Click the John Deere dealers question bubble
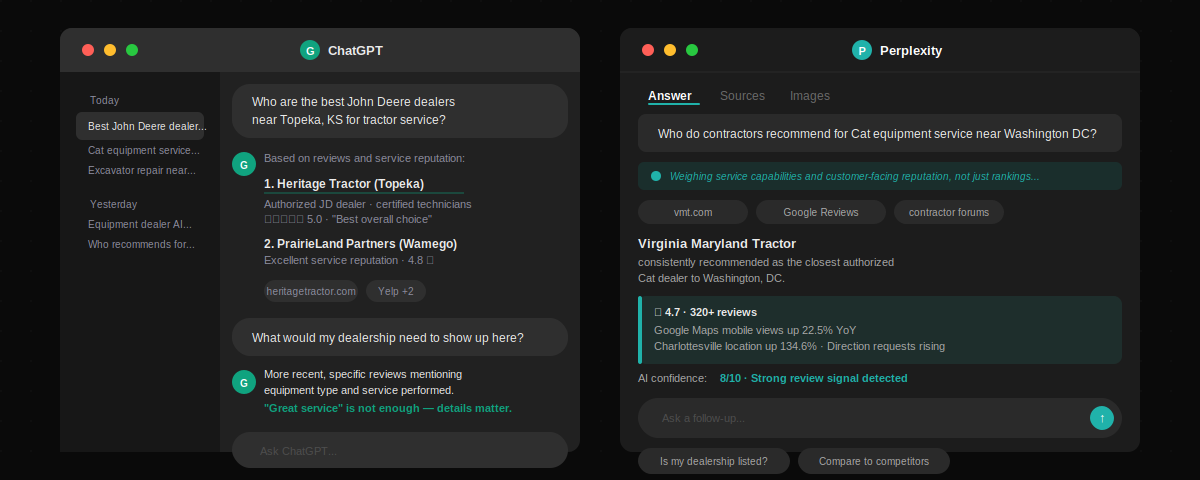Image resolution: width=1200 pixels, height=480 pixels. (x=400, y=111)
